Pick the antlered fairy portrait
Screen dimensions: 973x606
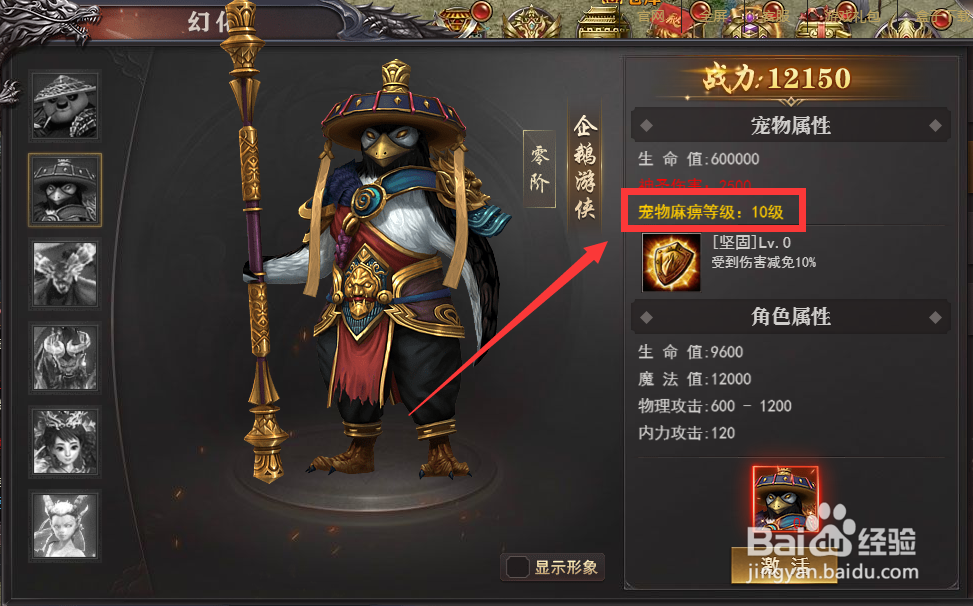pyautogui.click(x=65, y=526)
